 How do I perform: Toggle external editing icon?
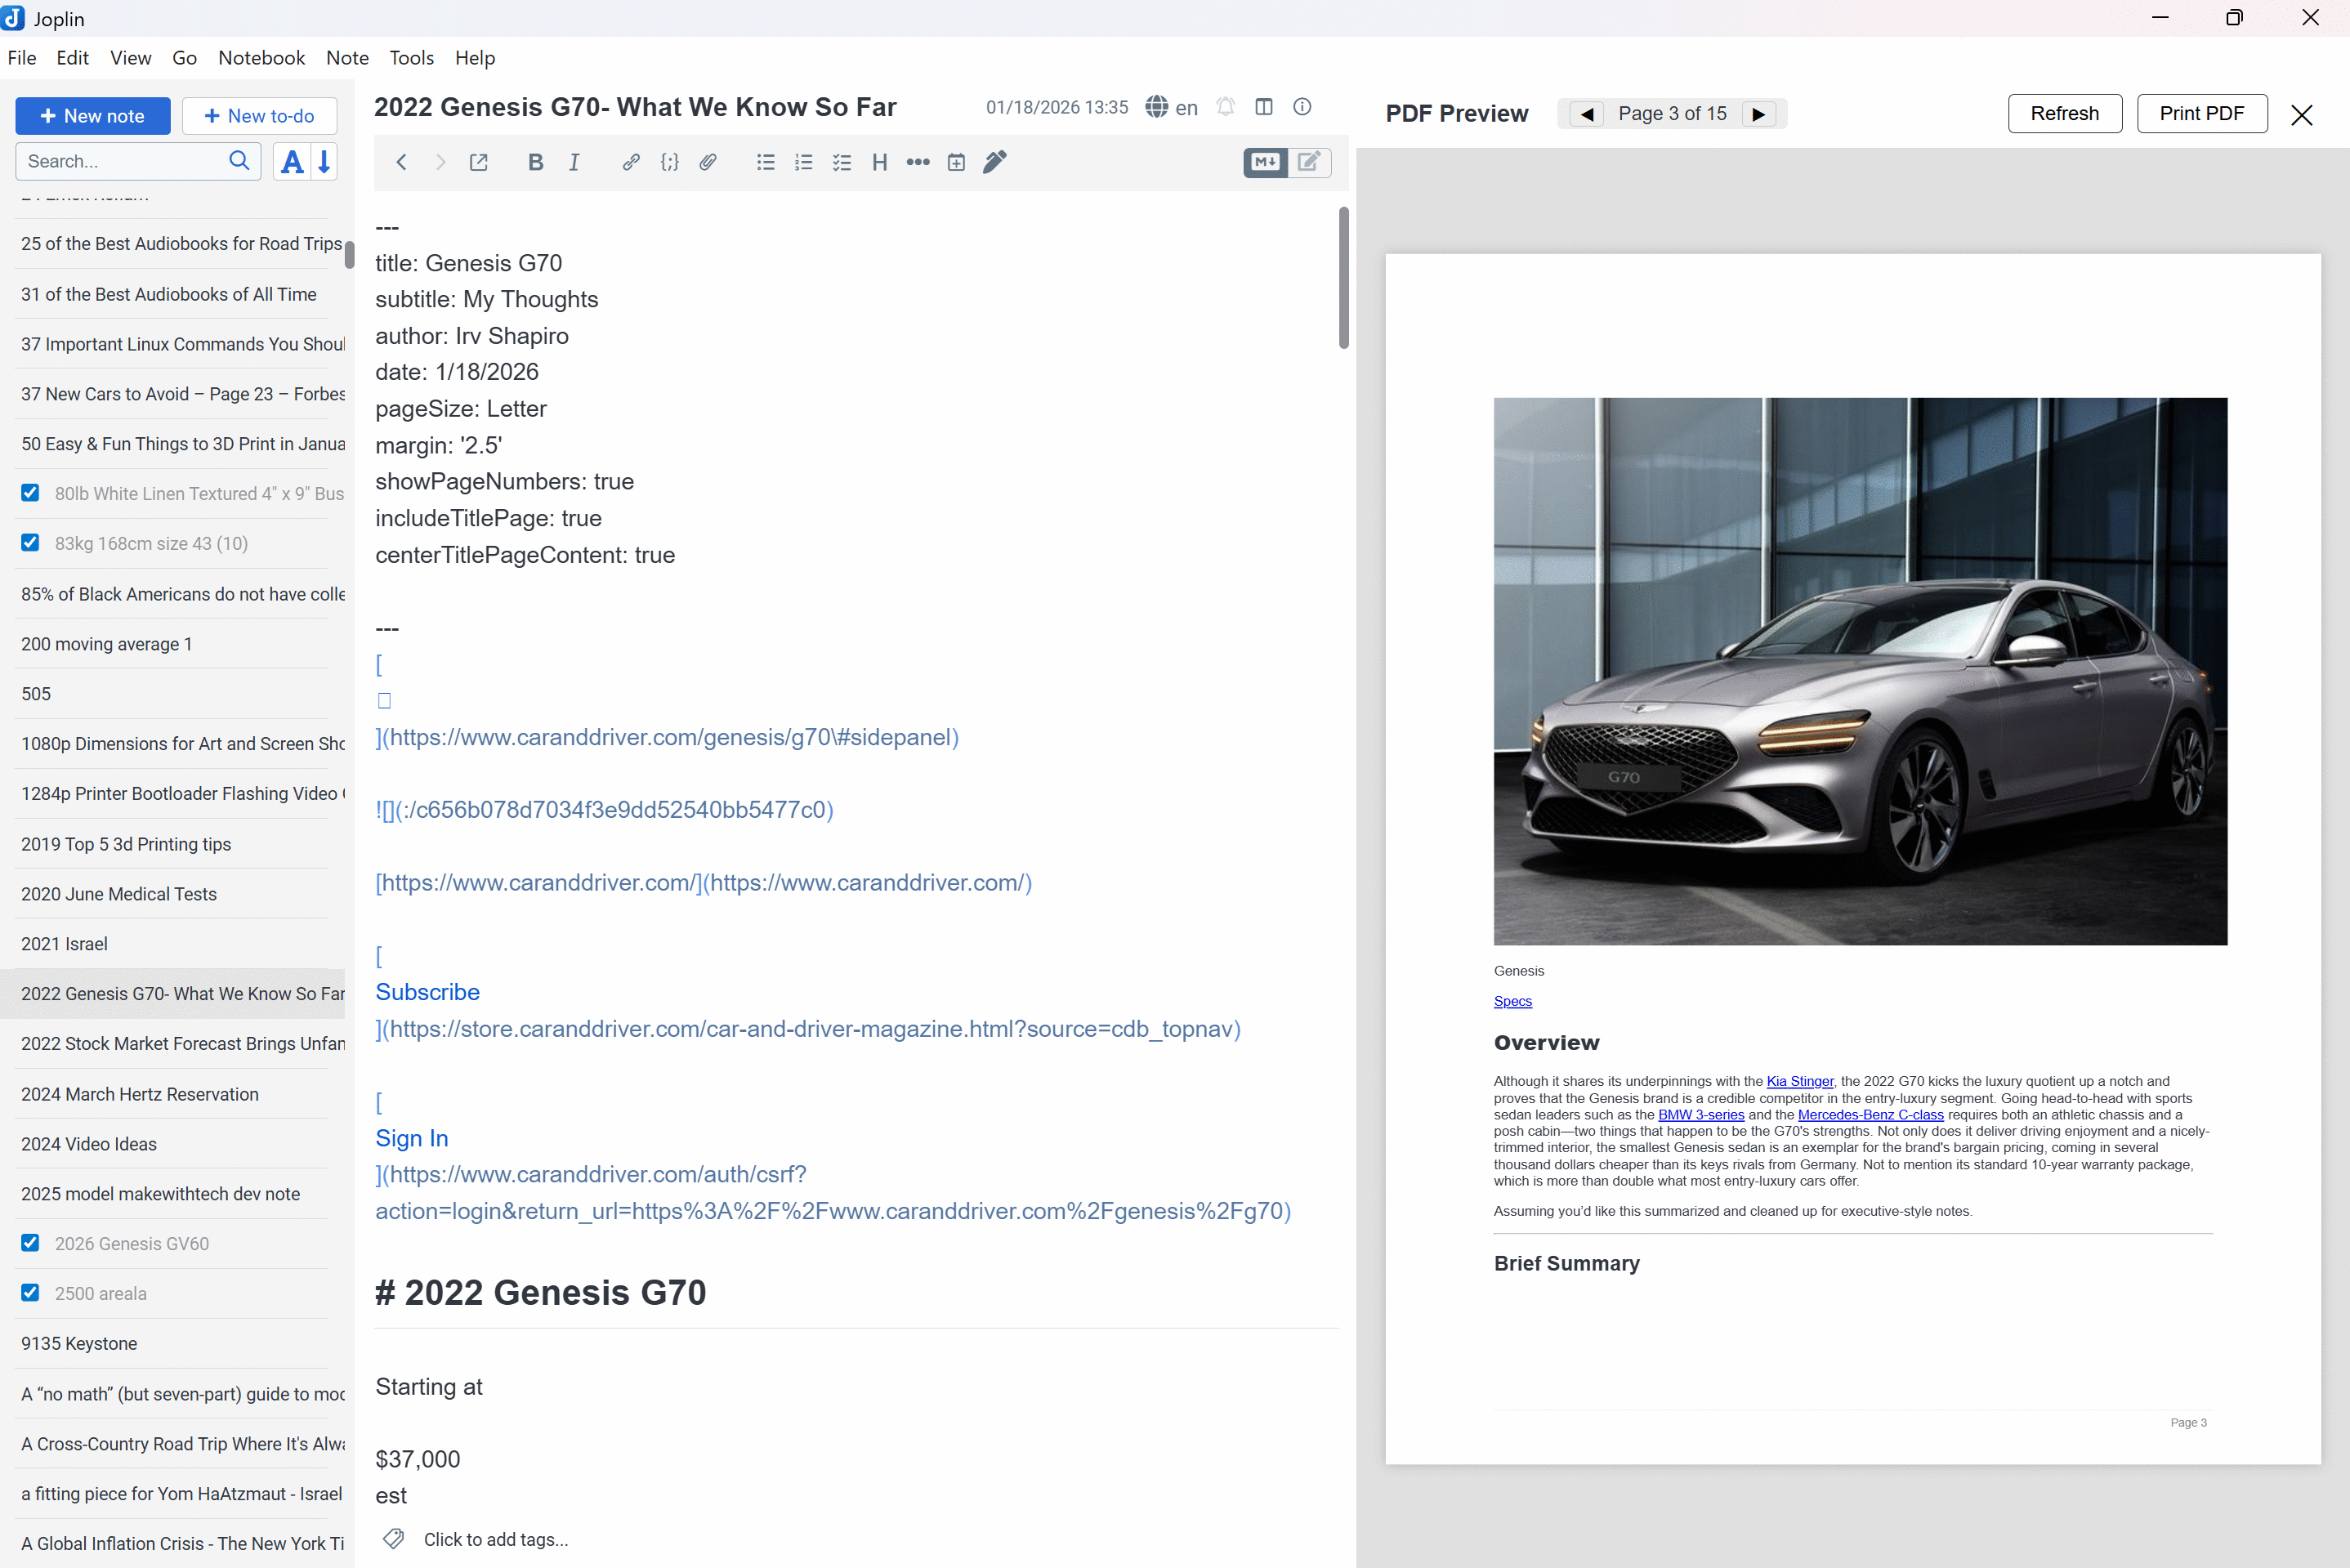(x=478, y=162)
